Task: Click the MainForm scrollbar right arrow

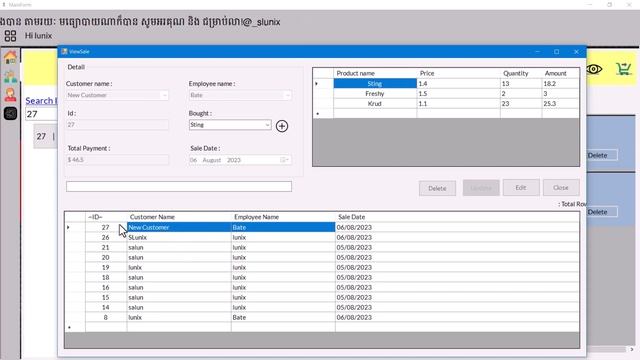Action: tap(632, 349)
